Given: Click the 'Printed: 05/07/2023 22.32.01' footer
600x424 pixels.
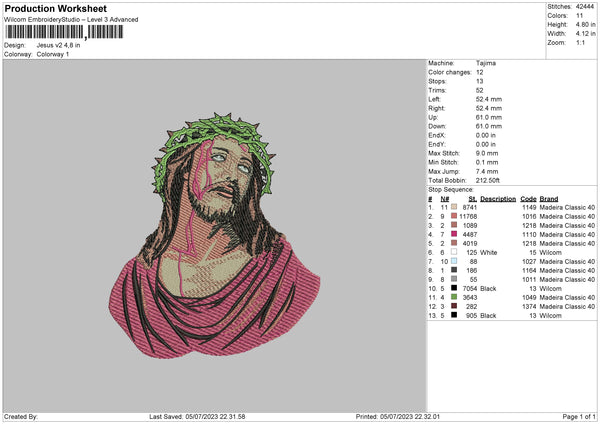Looking at the screenshot, I should click(x=398, y=417).
